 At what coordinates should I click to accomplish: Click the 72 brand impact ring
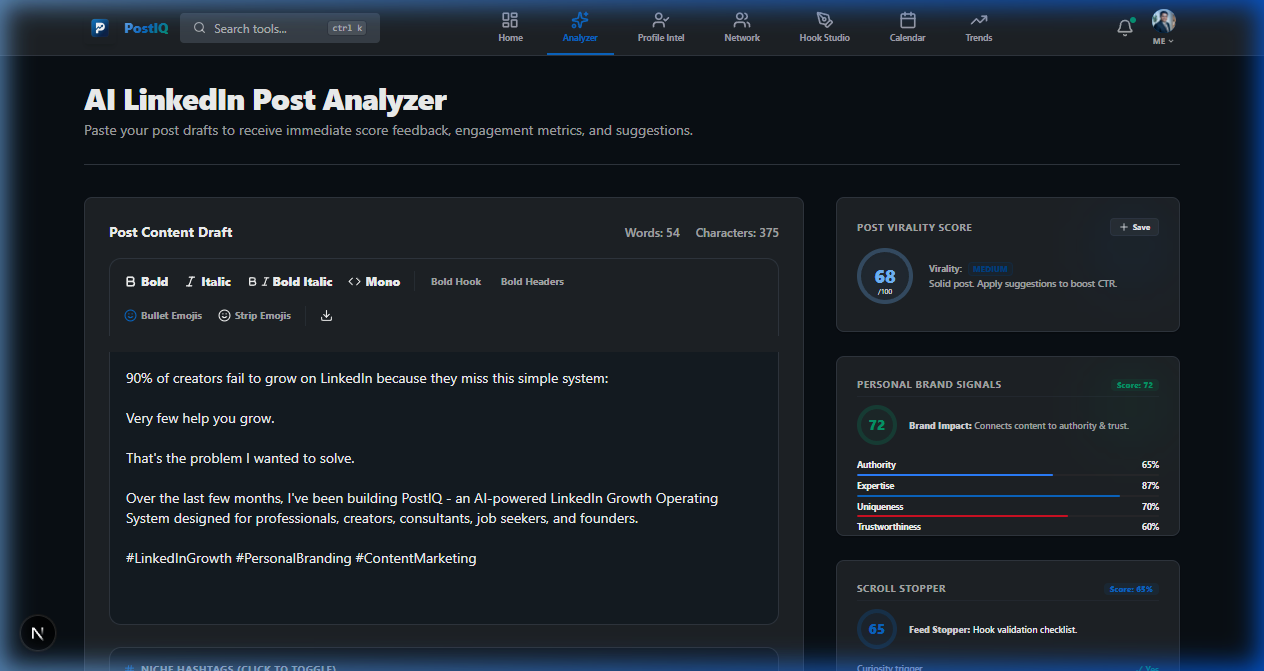[877, 425]
